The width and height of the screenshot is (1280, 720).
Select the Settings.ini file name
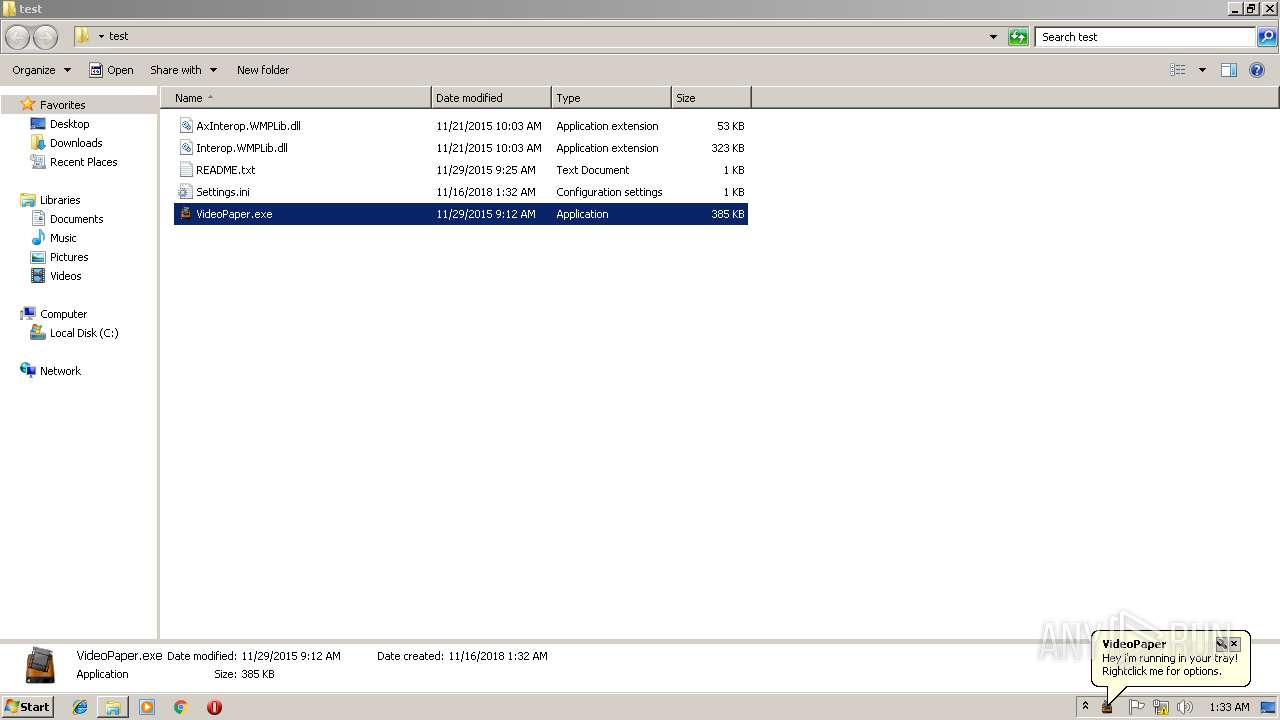(223, 192)
